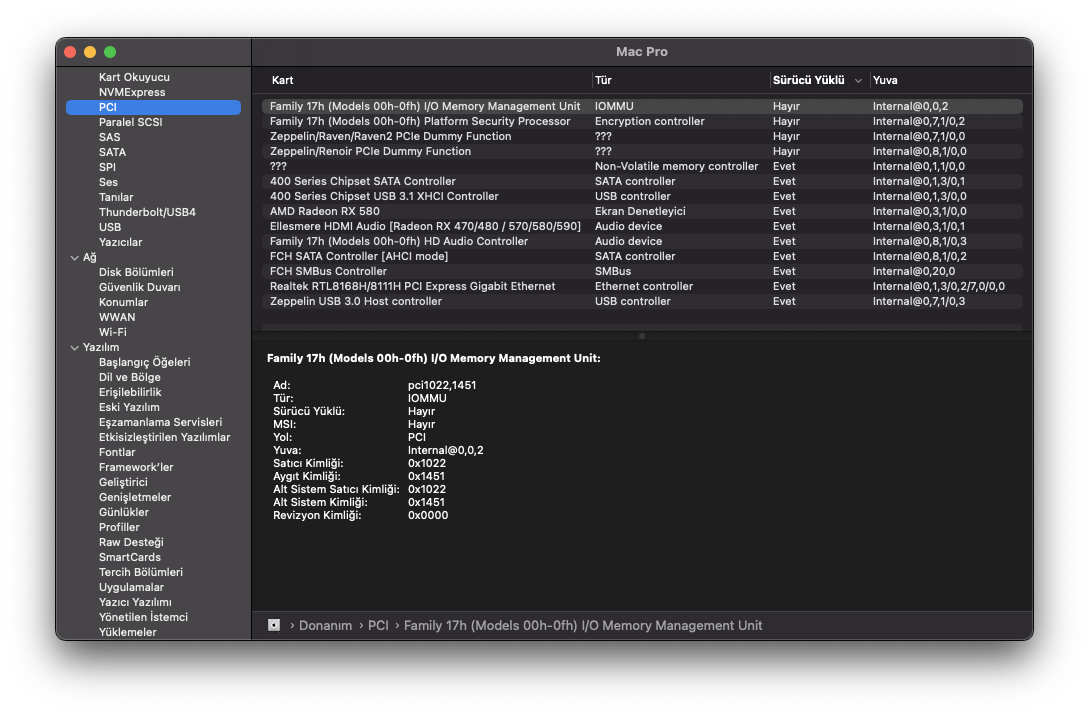The image size is (1089, 714).
Task: Click the split-view divider handle below the table
Action: click(641, 336)
